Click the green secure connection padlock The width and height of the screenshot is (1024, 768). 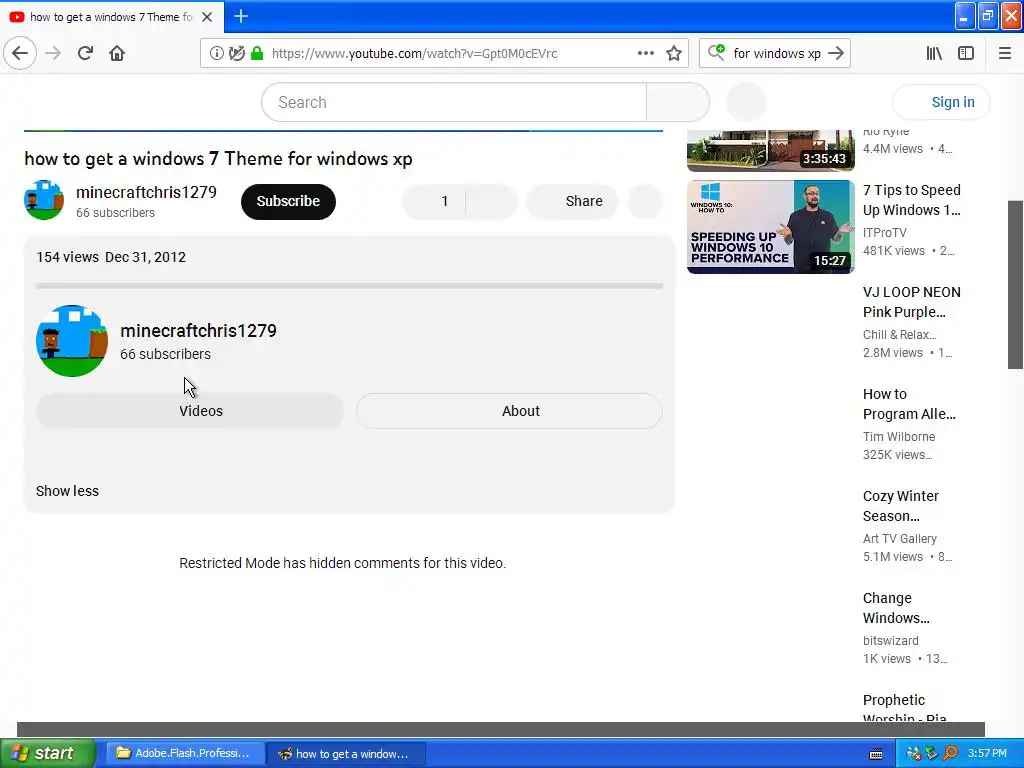pyautogui.click(x=257, y=54)
